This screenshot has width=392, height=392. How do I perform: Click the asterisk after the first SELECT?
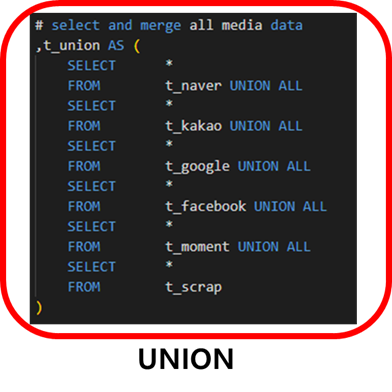[x=169, y=63]
